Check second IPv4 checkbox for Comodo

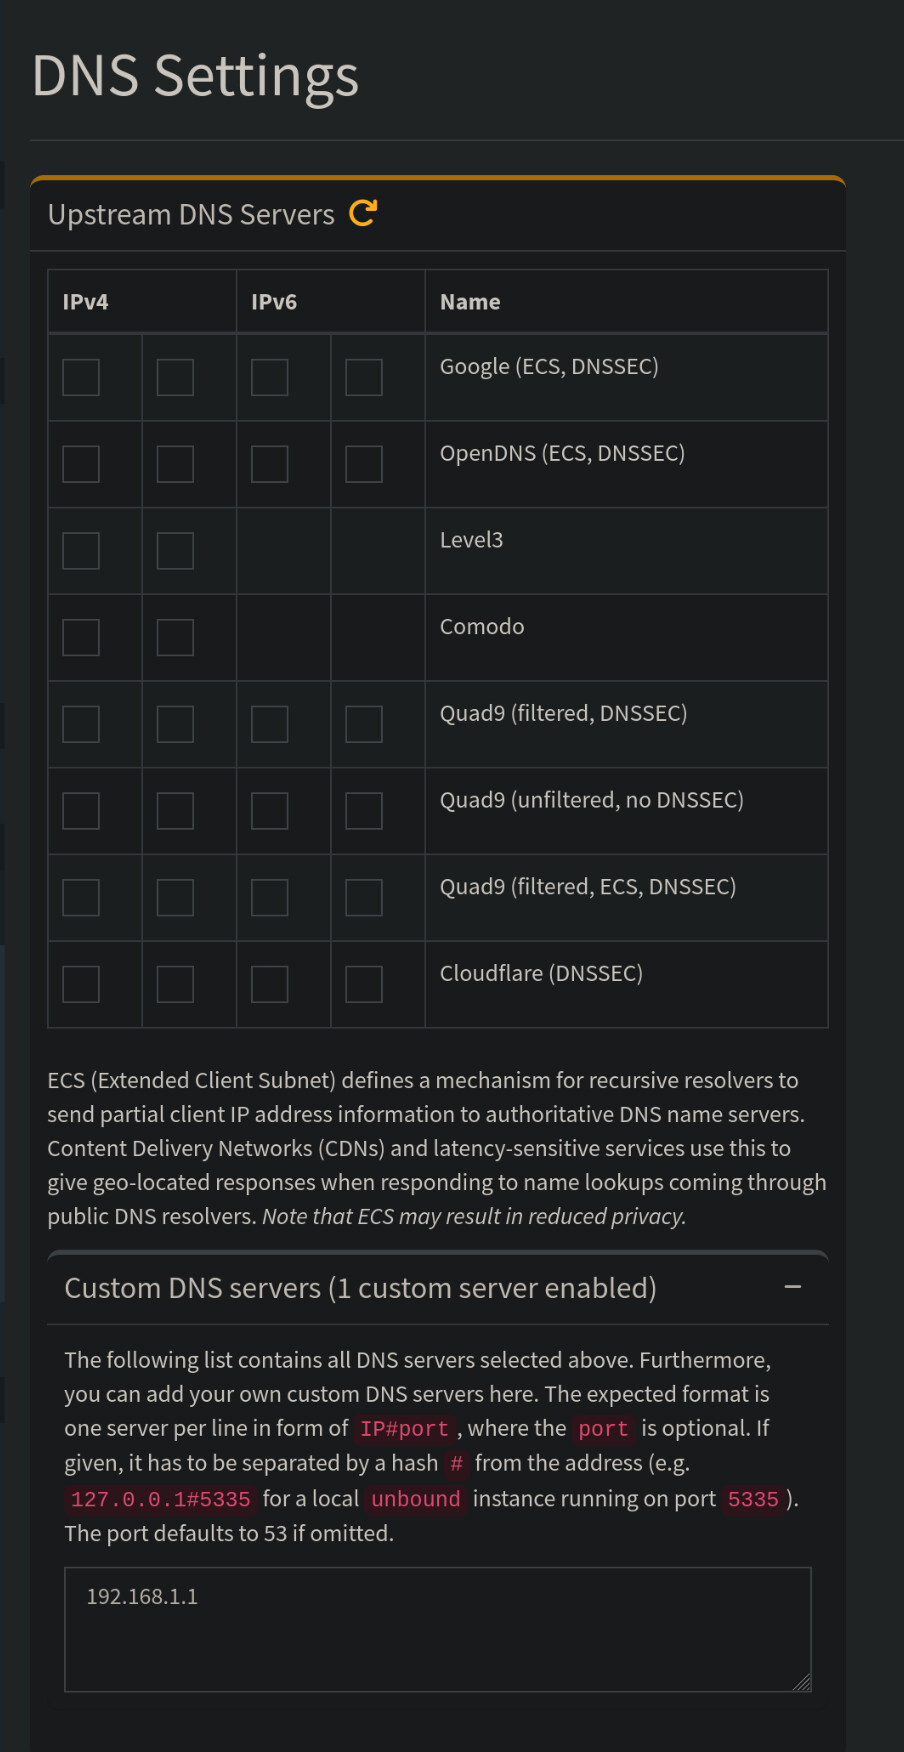point(175,638)
